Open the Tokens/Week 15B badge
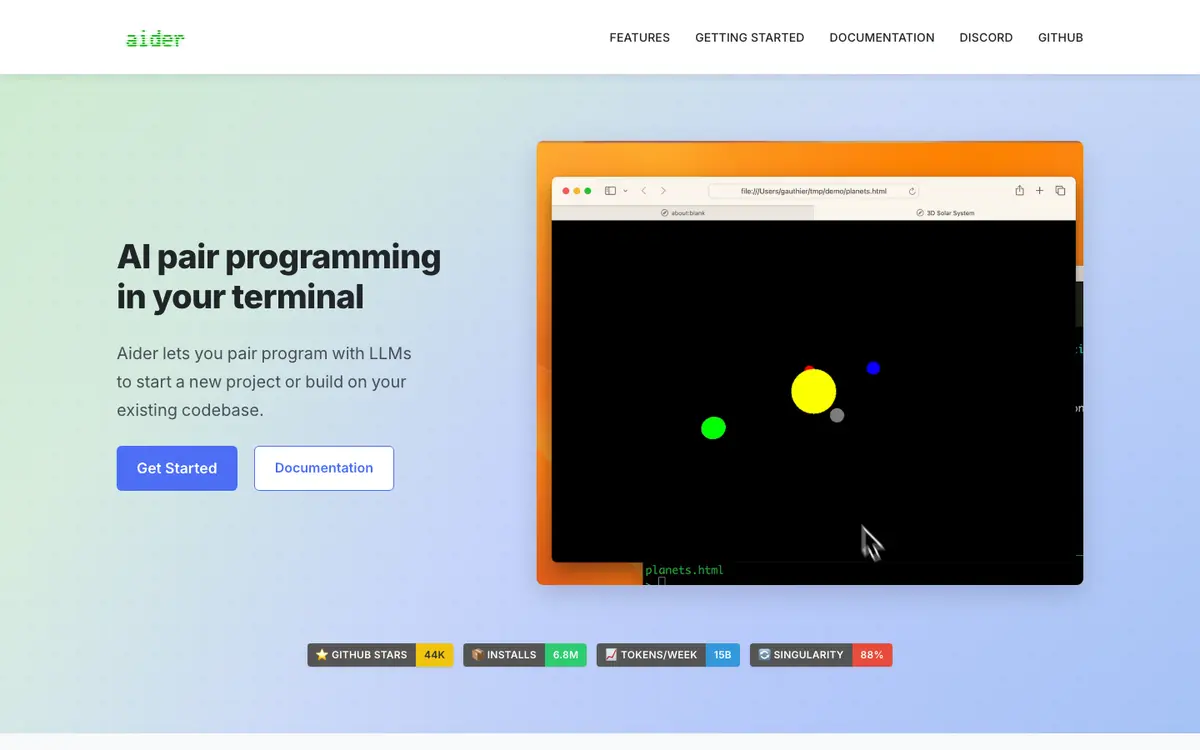This screenshot has width=1200, height=750. (x=668, y=655)
